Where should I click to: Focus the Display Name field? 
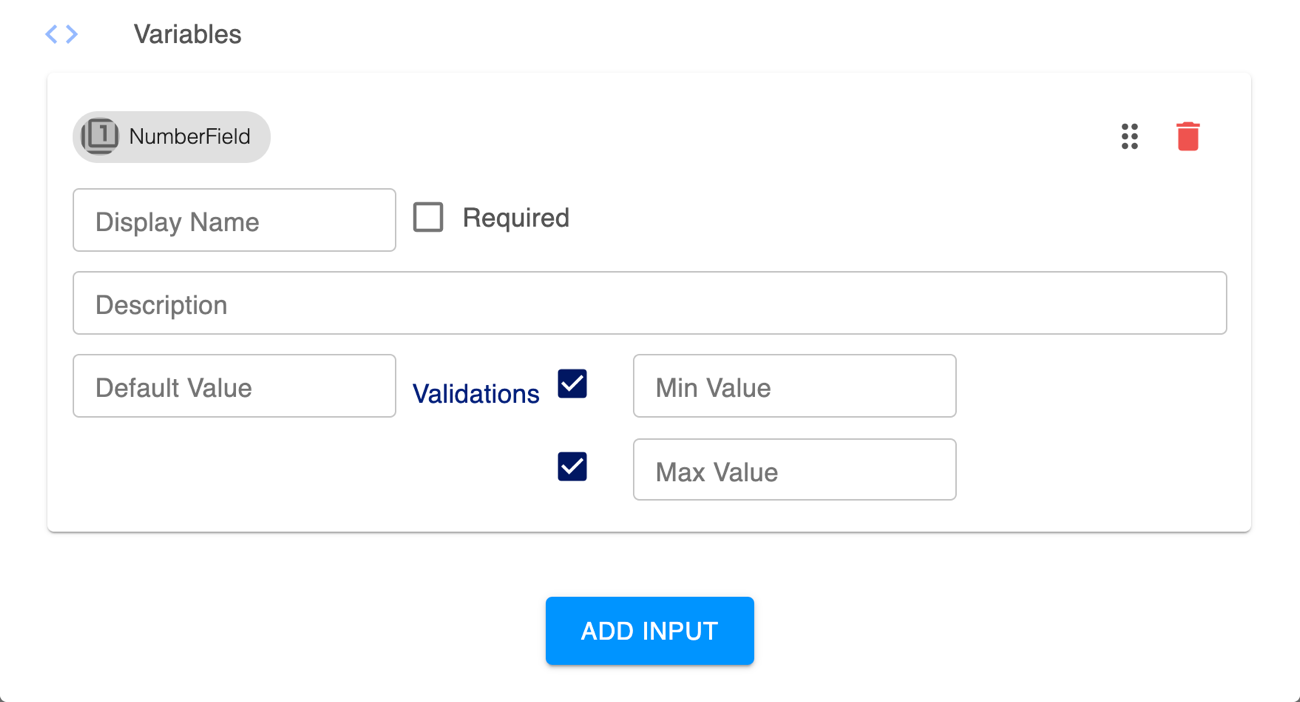234,220
